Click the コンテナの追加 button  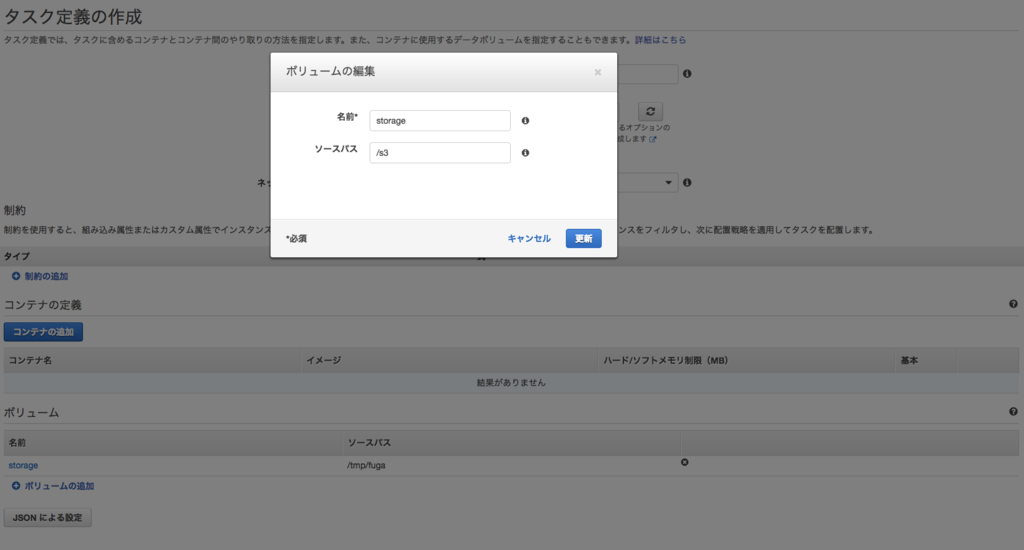coord(43,332)
